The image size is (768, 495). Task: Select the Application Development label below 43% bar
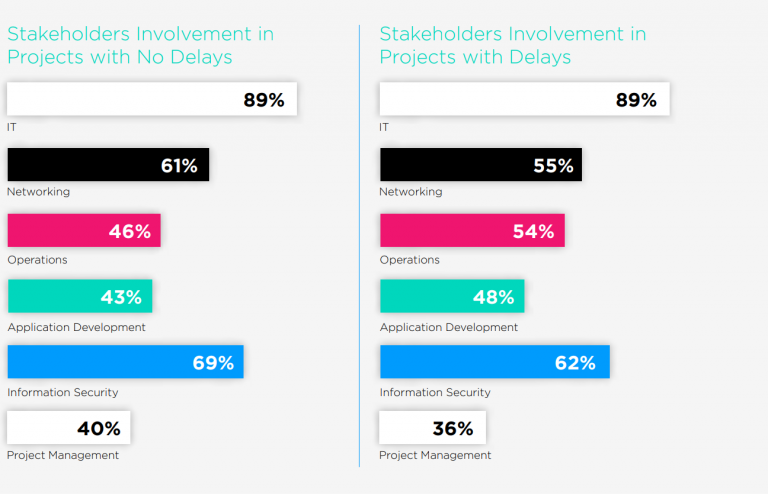[76, 327]
